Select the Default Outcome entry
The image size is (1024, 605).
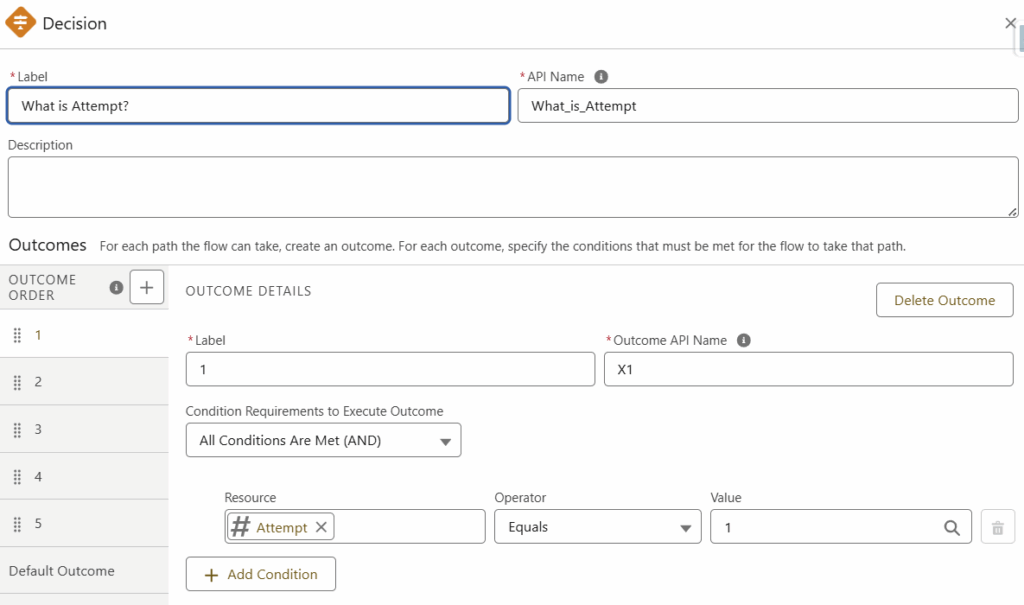click(62, 571)
